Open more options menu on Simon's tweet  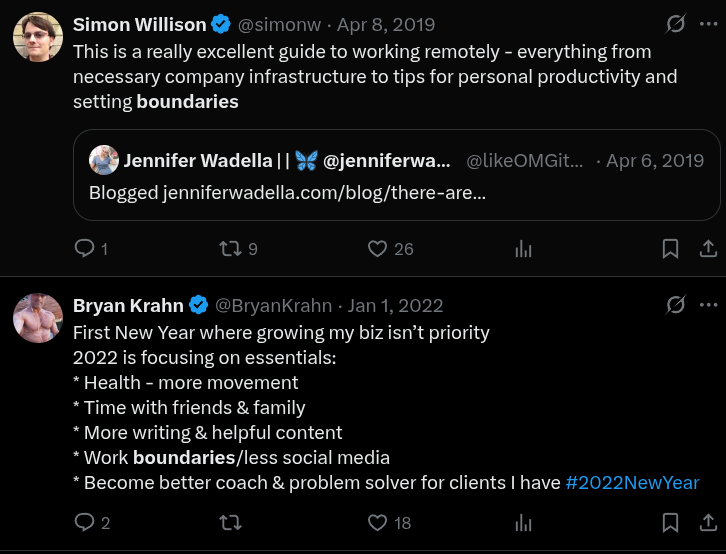pyautogui.click(x=708, y=24)
